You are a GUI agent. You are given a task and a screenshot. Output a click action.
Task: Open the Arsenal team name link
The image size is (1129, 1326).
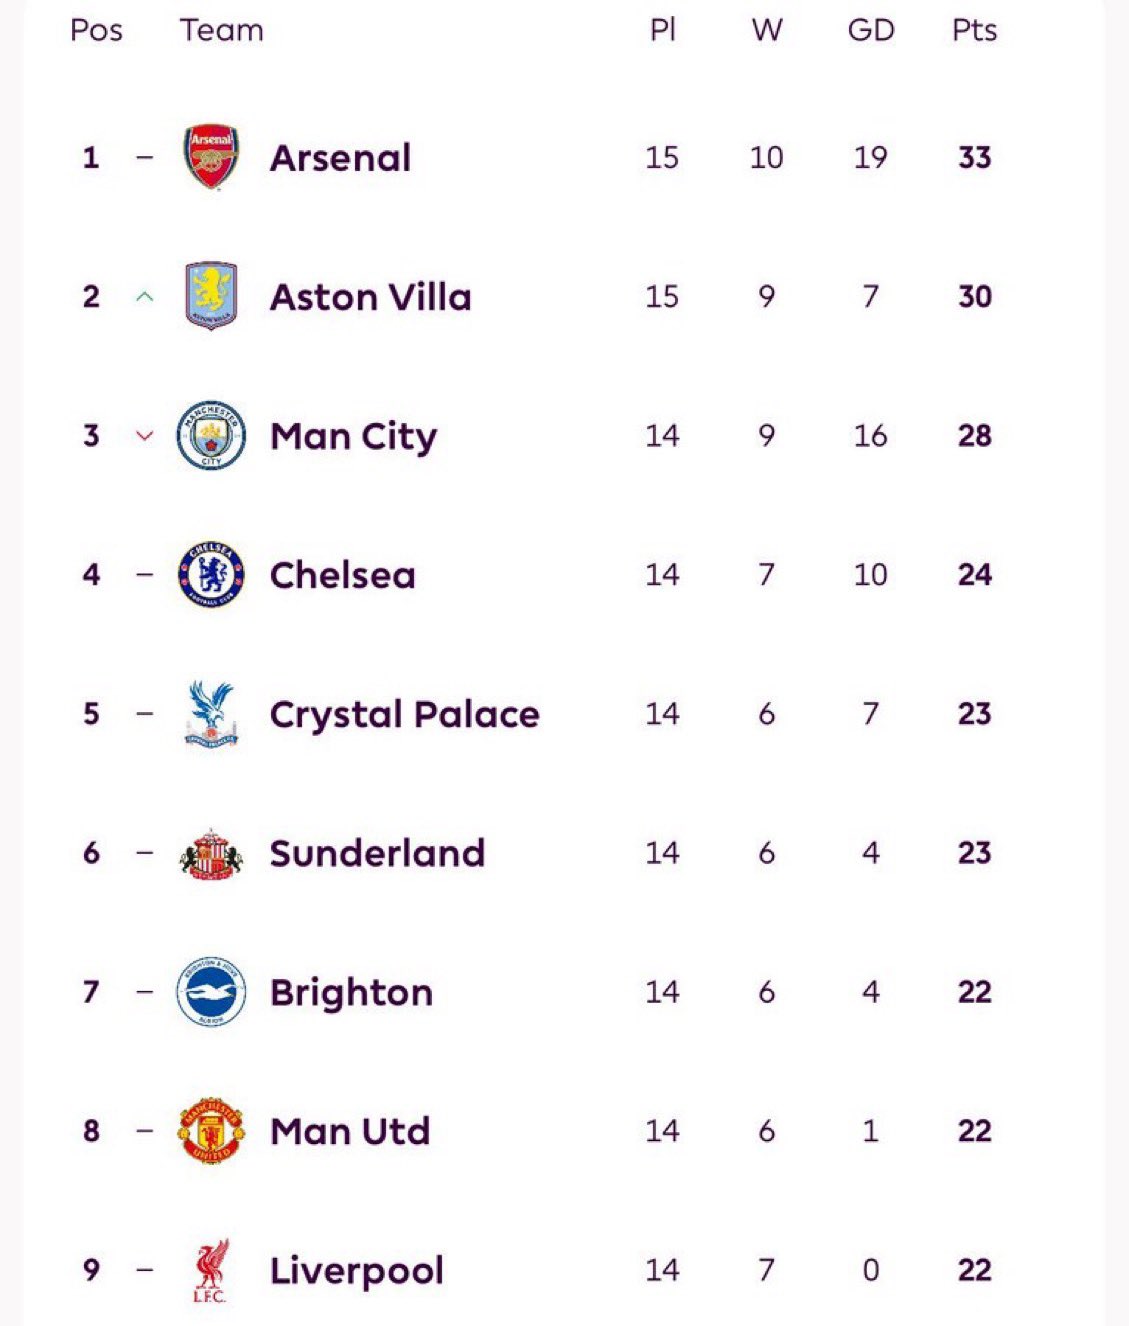click(x=340, y=158)
